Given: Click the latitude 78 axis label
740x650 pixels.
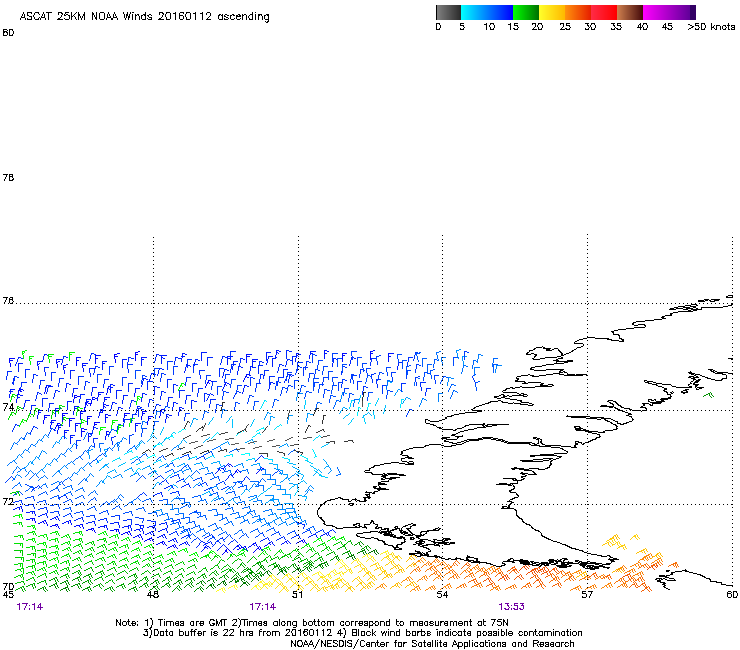Looking at the screenshot, I should click(x=8, y=177).
